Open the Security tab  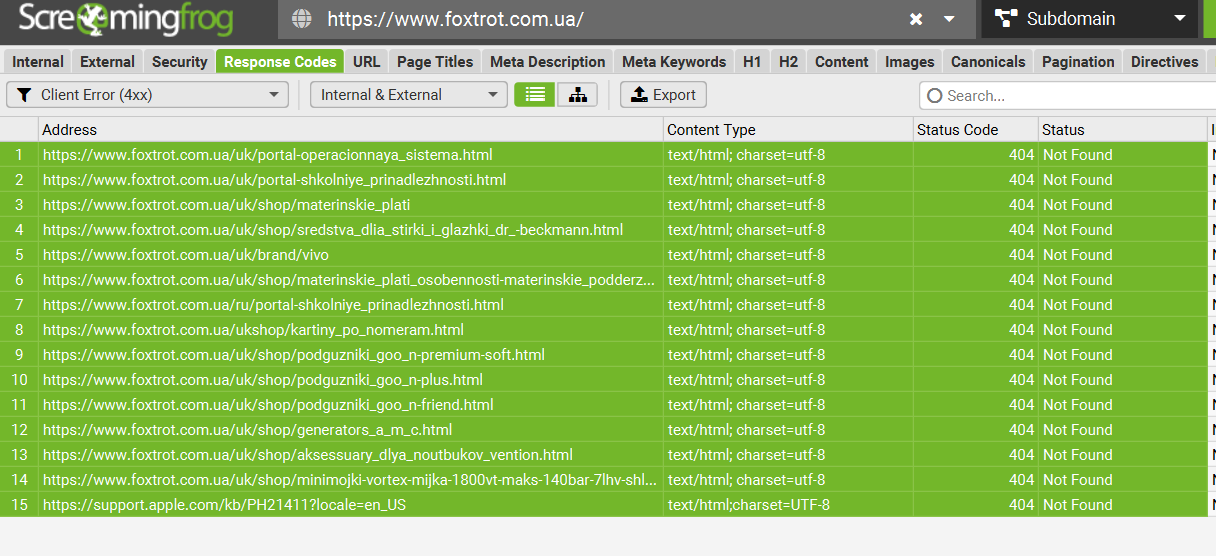tap(179, 61)
